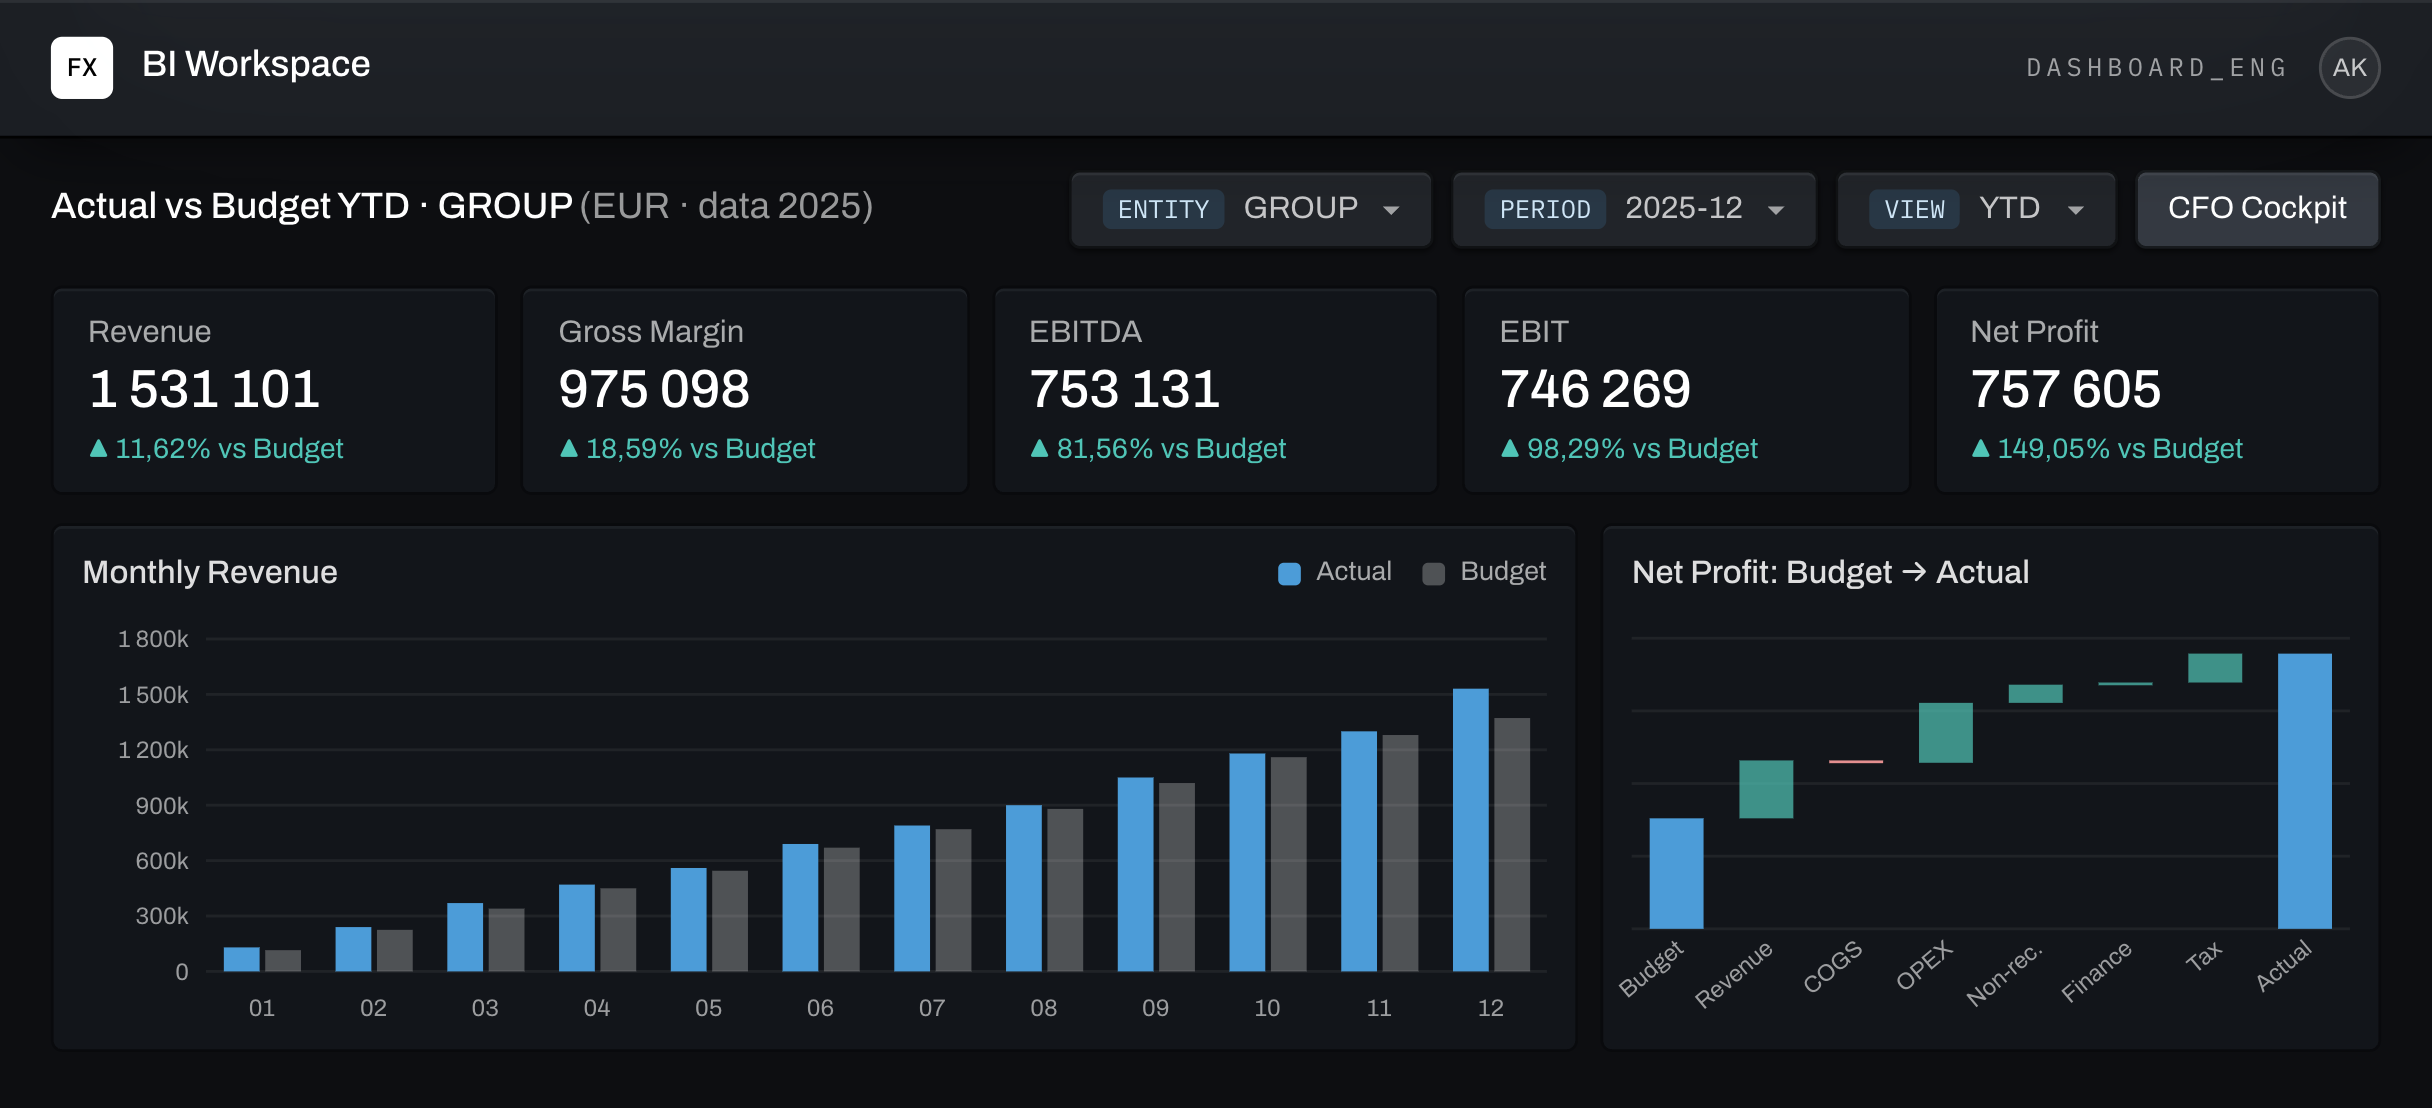This screenshot has width=2432, height=1108.
Task: Select the Gross Margin KPI card
Action: [745, 390]
